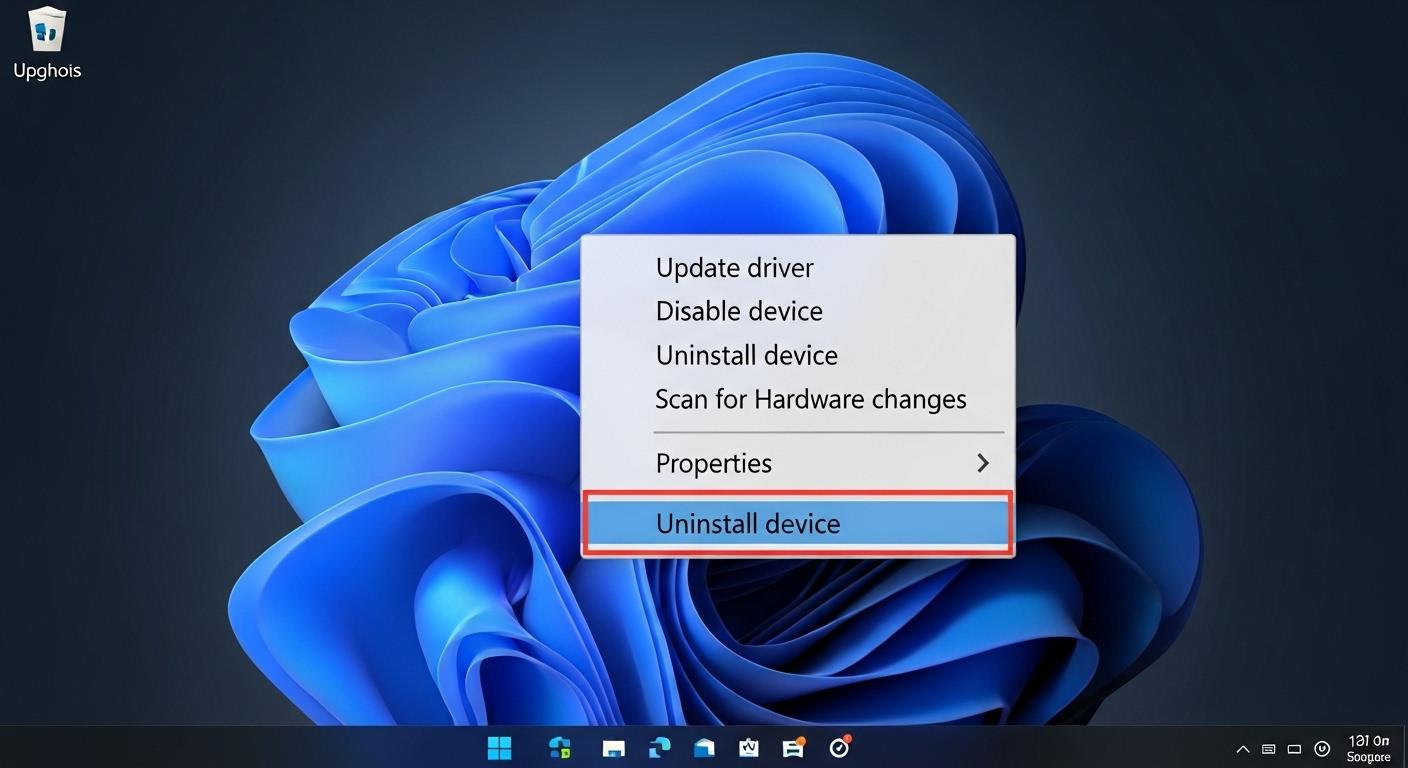Choose Scan for Hardware changes

pyautogui.click(x=810, y=398)
